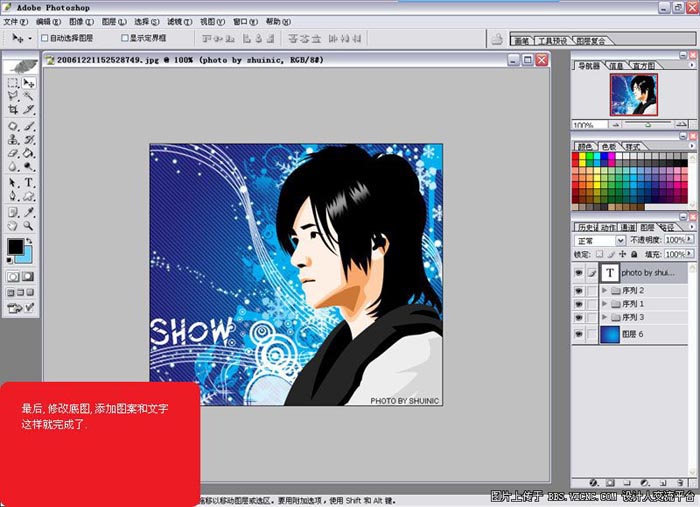
Task: Select the Pen tool
Action: [x=13, y=196]
